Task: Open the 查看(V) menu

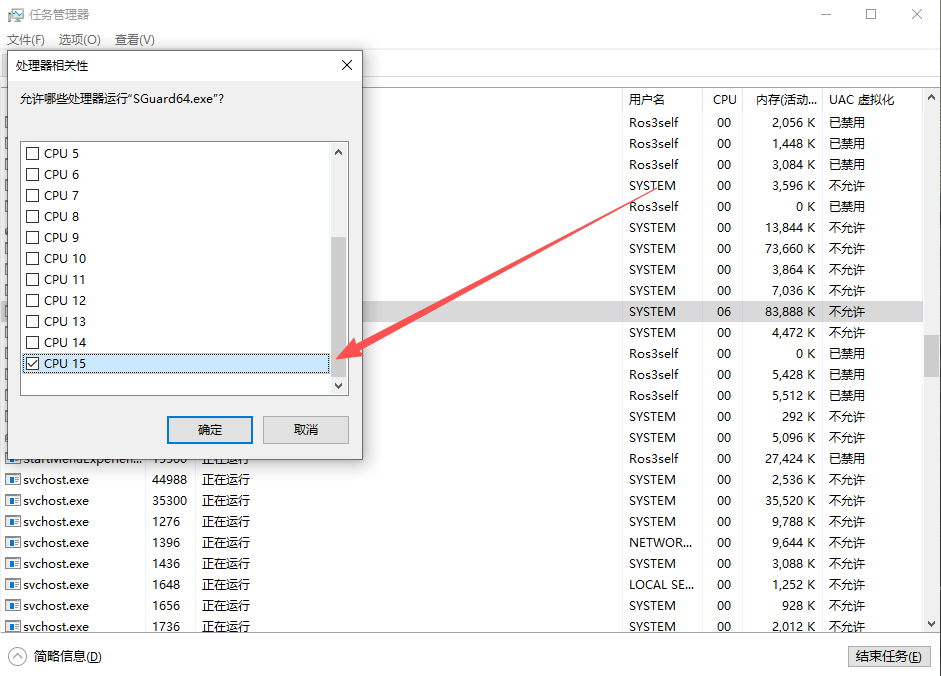Action: pos(134,40)
